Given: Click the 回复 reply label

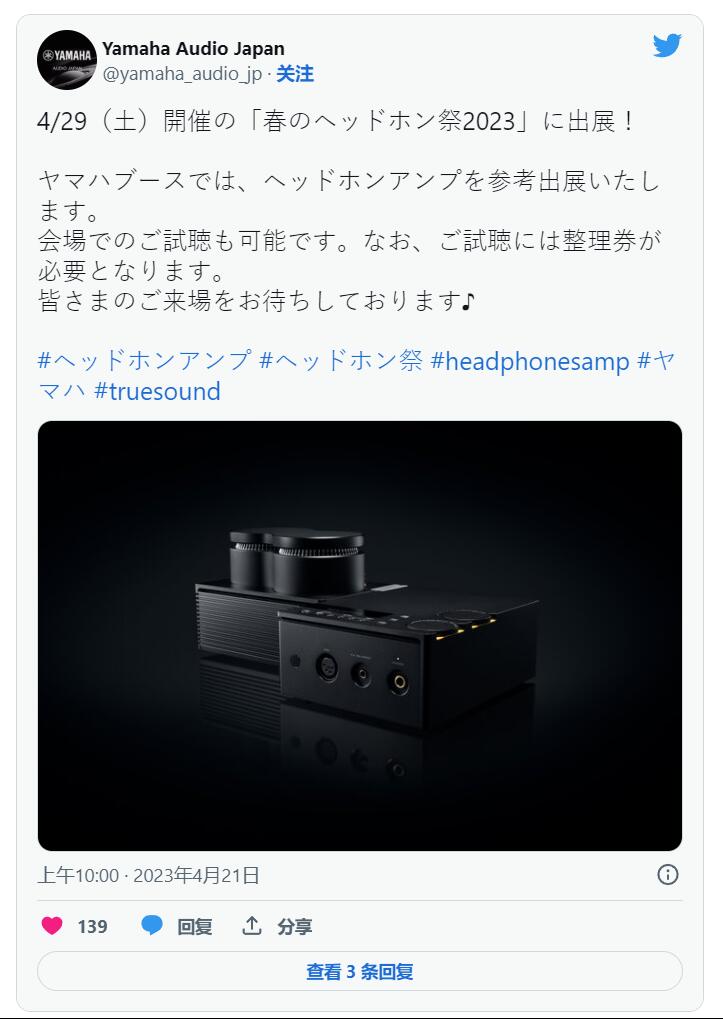Looking at the screenshot, I should pyautogui.click(x=194, y=926).
